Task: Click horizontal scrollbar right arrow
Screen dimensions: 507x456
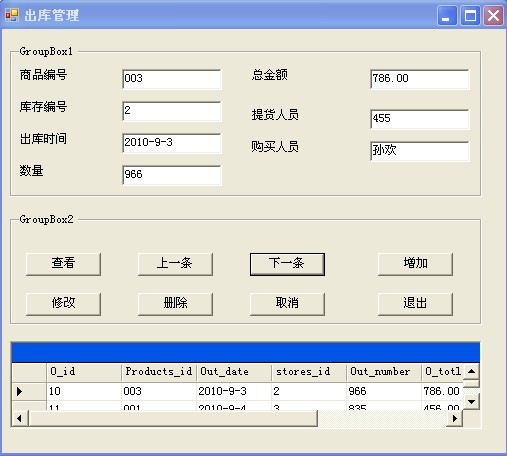Action: (455, 418)
